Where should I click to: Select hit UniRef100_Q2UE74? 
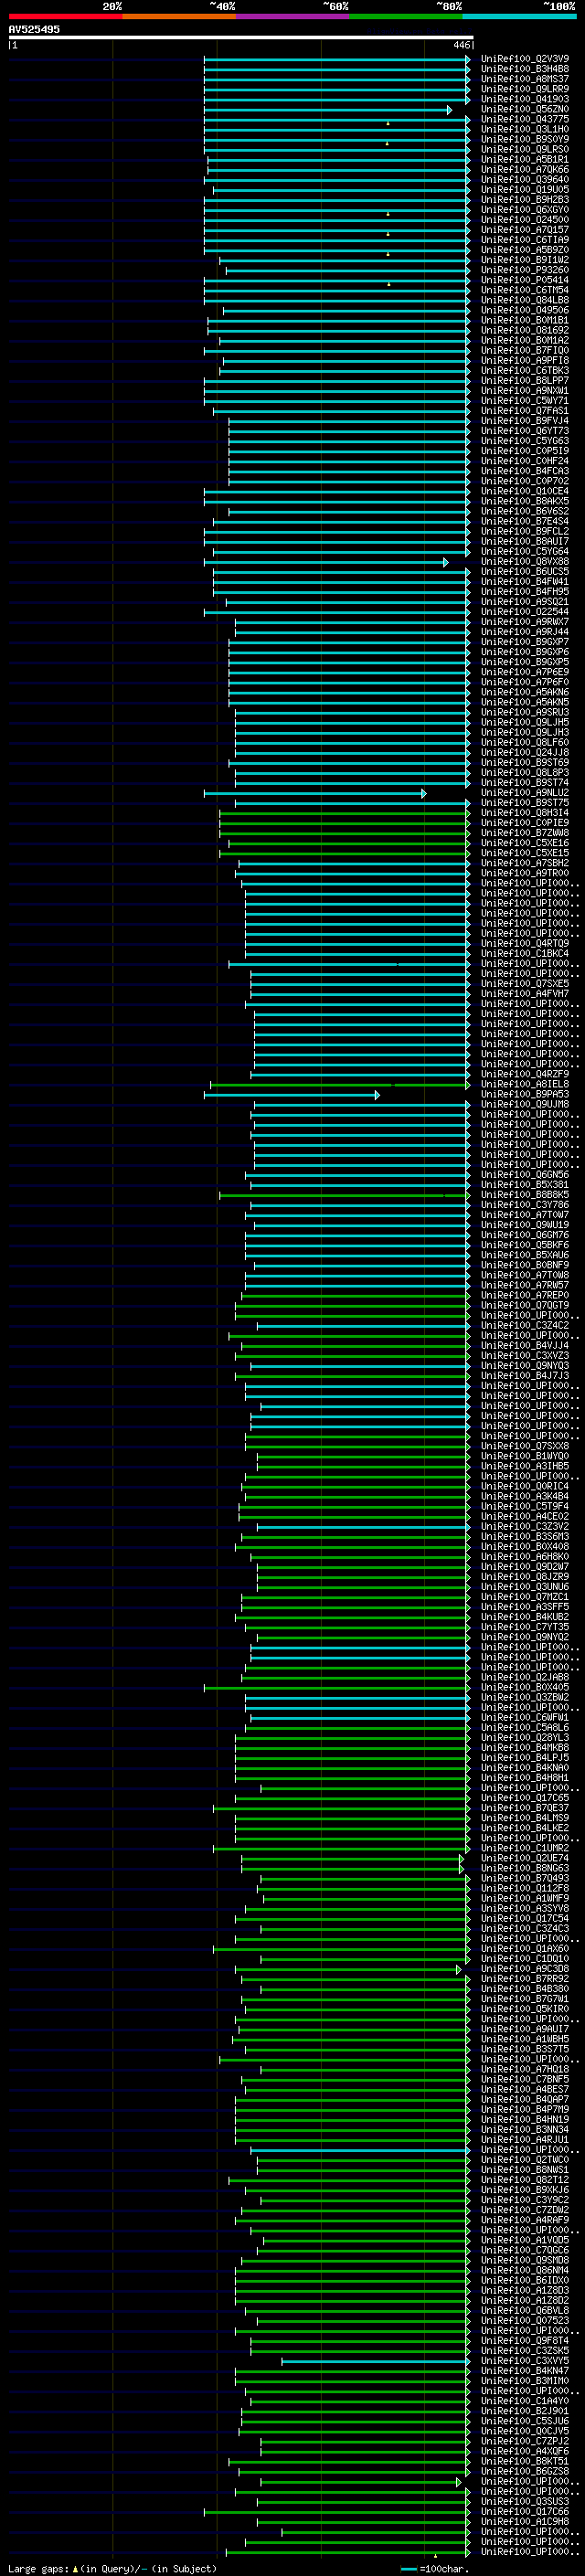pos(525,1859)
